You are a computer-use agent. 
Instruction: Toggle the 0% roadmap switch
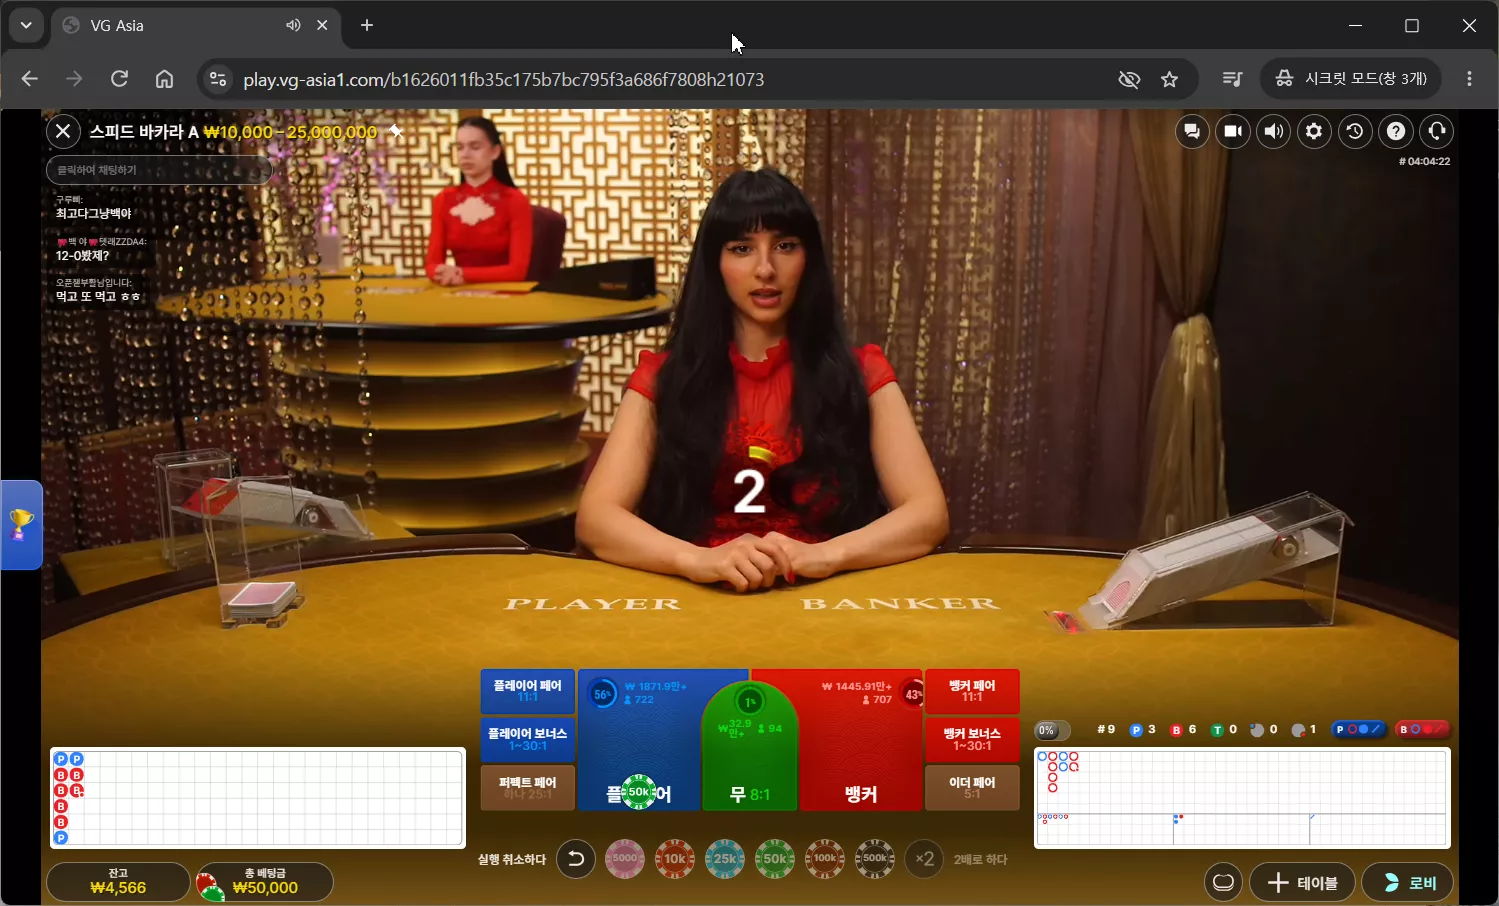[x=1052, y=730]
